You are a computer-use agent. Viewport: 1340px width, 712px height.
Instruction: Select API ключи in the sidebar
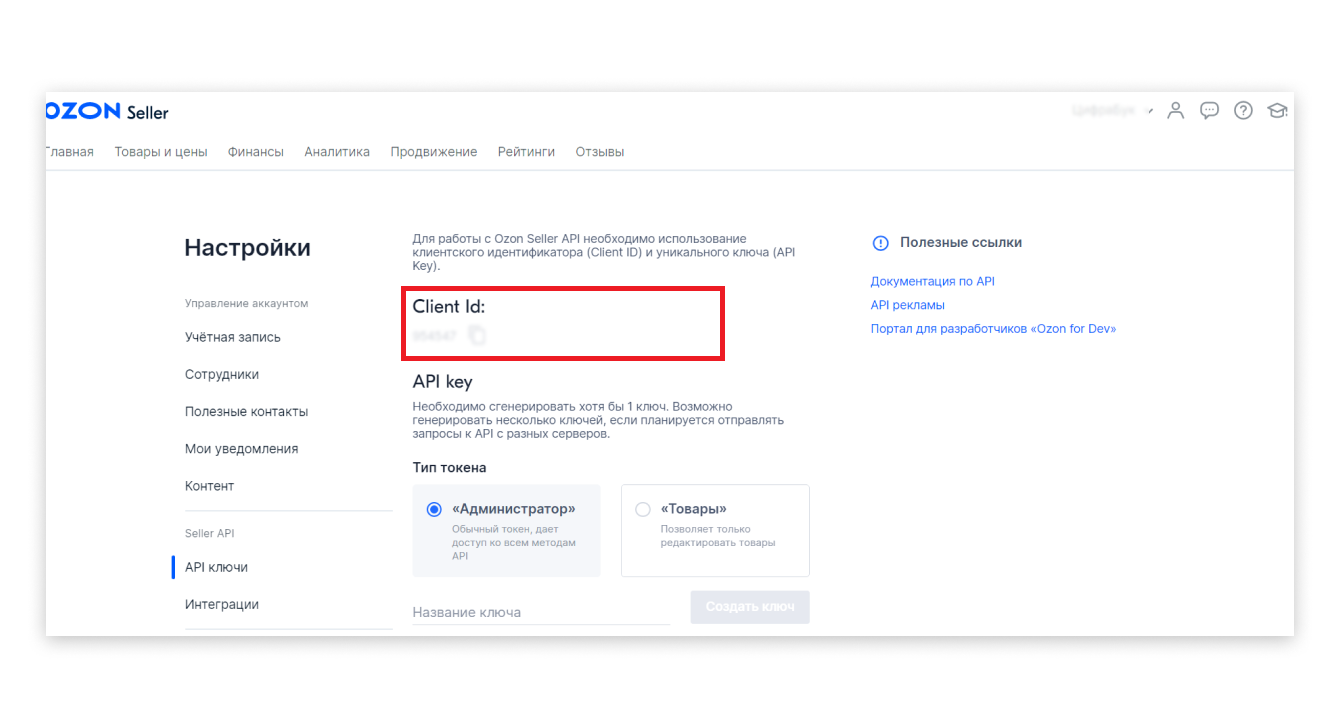click(217, 567)
